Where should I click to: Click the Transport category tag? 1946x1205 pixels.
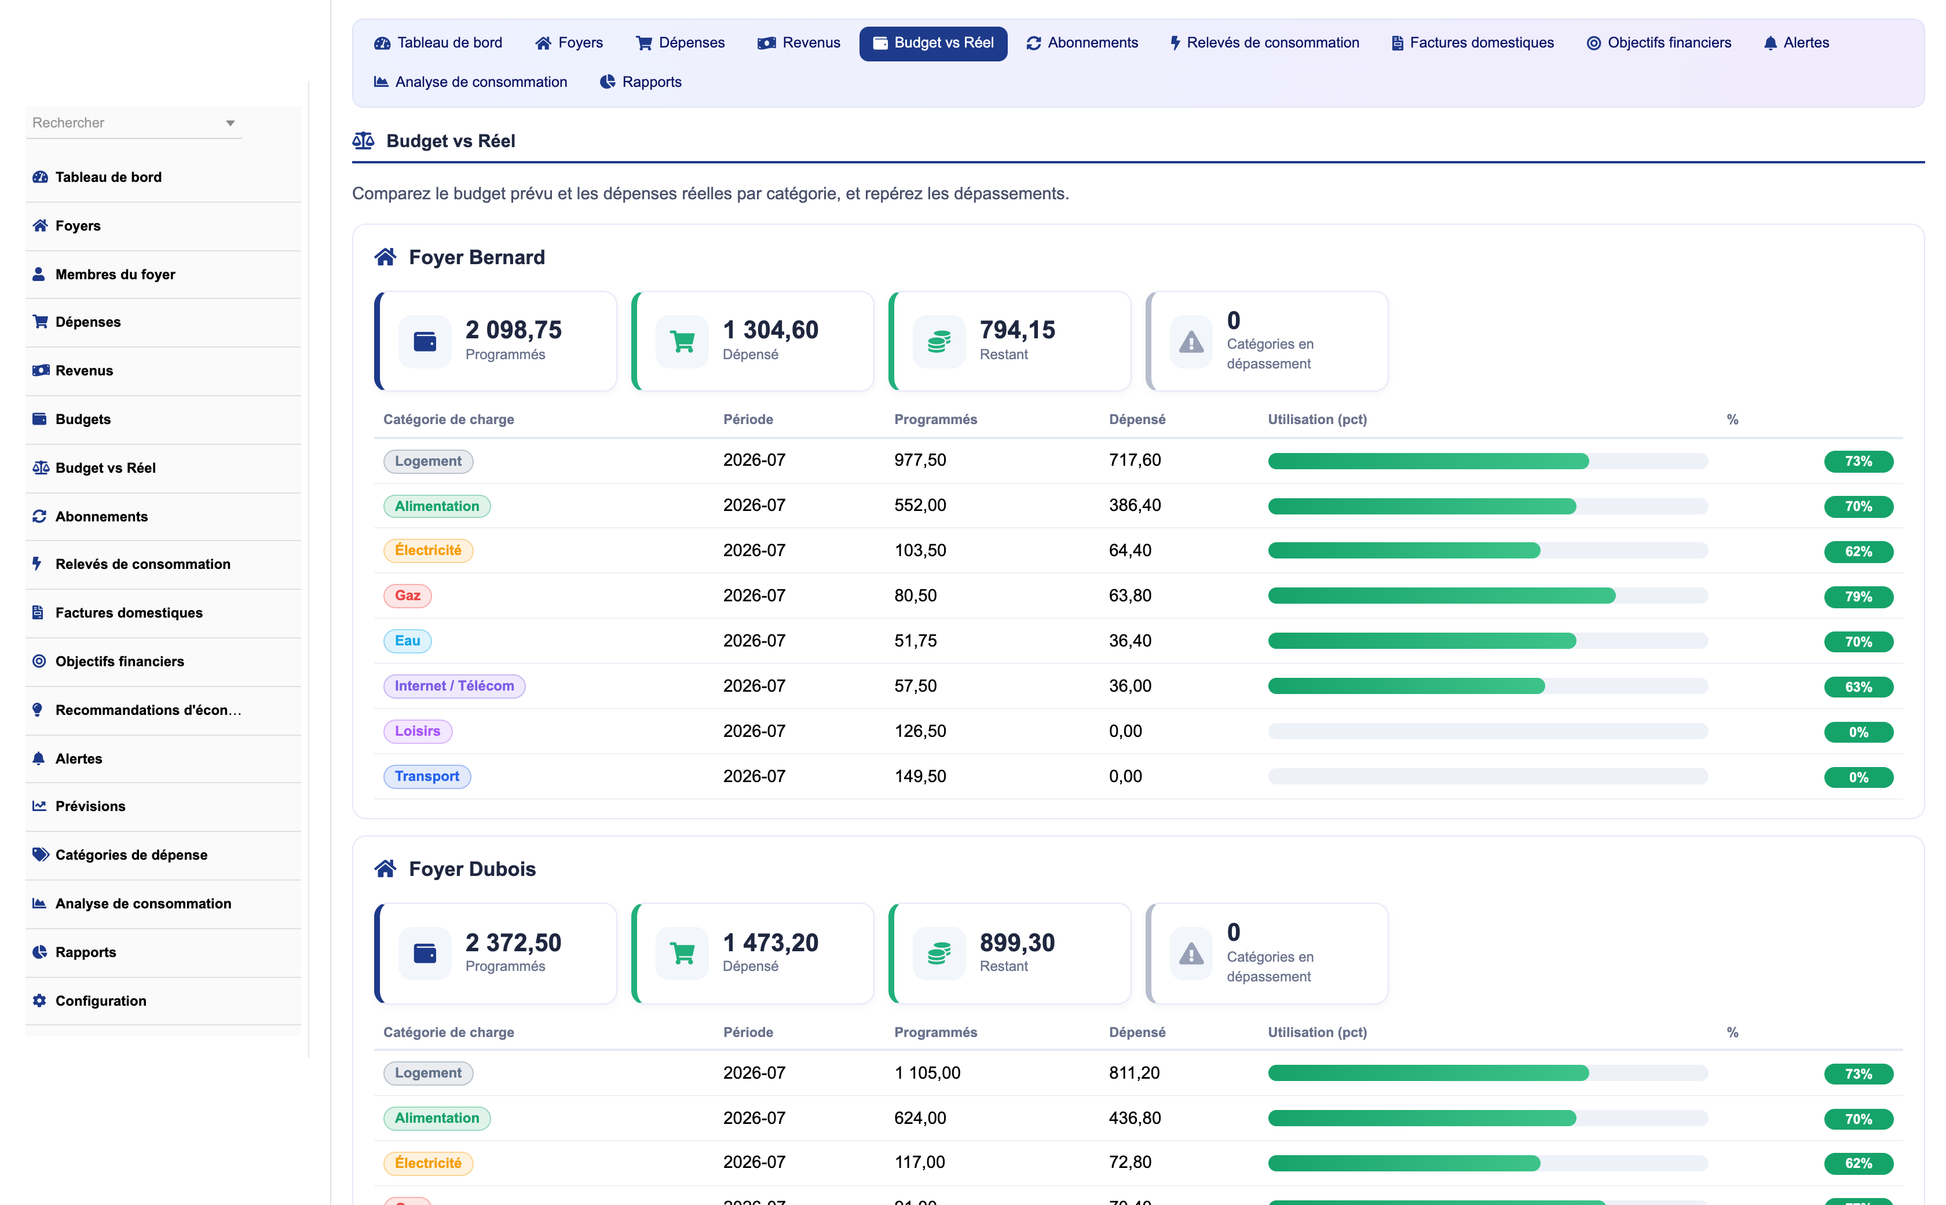click(427, 776)
